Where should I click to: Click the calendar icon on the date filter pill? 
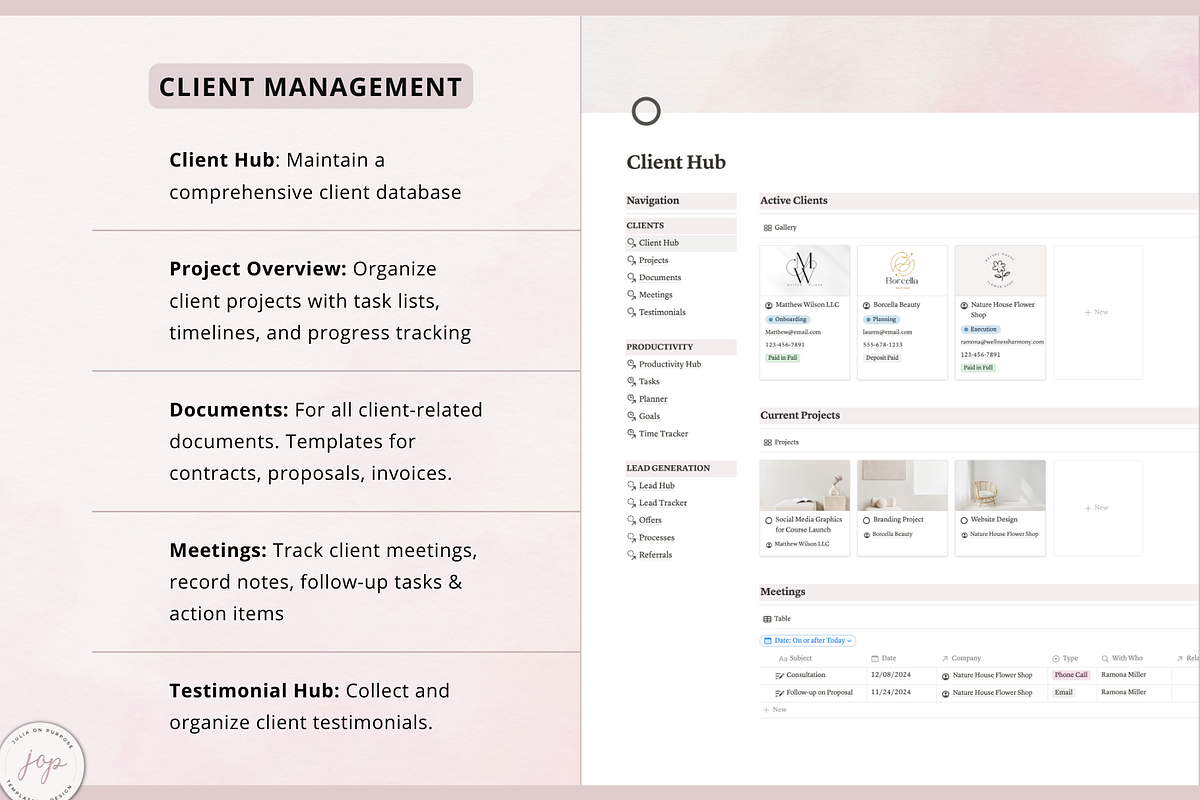(x=767, y=640)
